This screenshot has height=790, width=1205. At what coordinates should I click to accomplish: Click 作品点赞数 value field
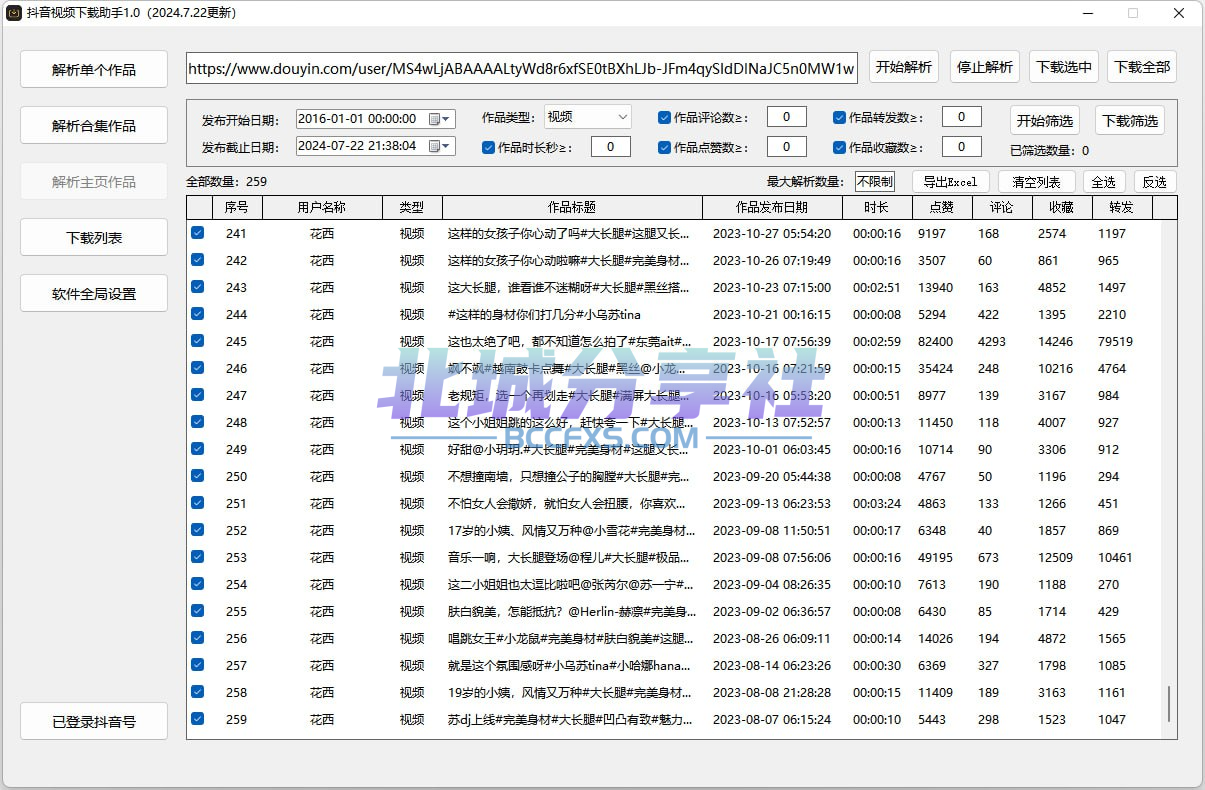click(787, 147)
